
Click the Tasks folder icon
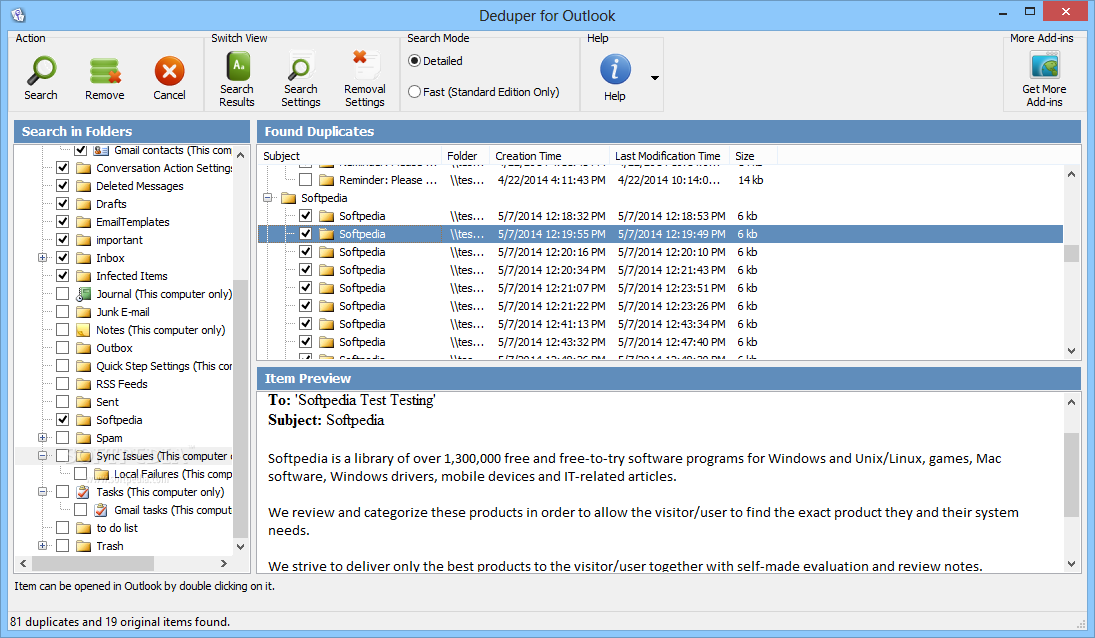click(84, 492)
